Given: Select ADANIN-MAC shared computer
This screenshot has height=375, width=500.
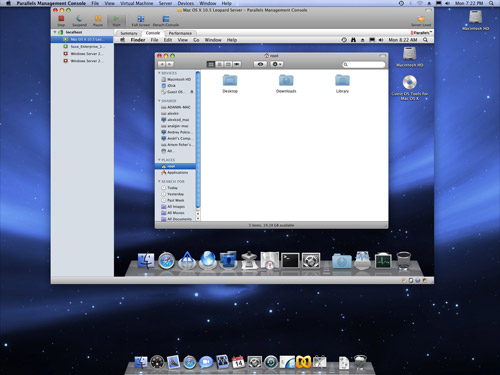Looking at the screenshot, I should (175, 107).
